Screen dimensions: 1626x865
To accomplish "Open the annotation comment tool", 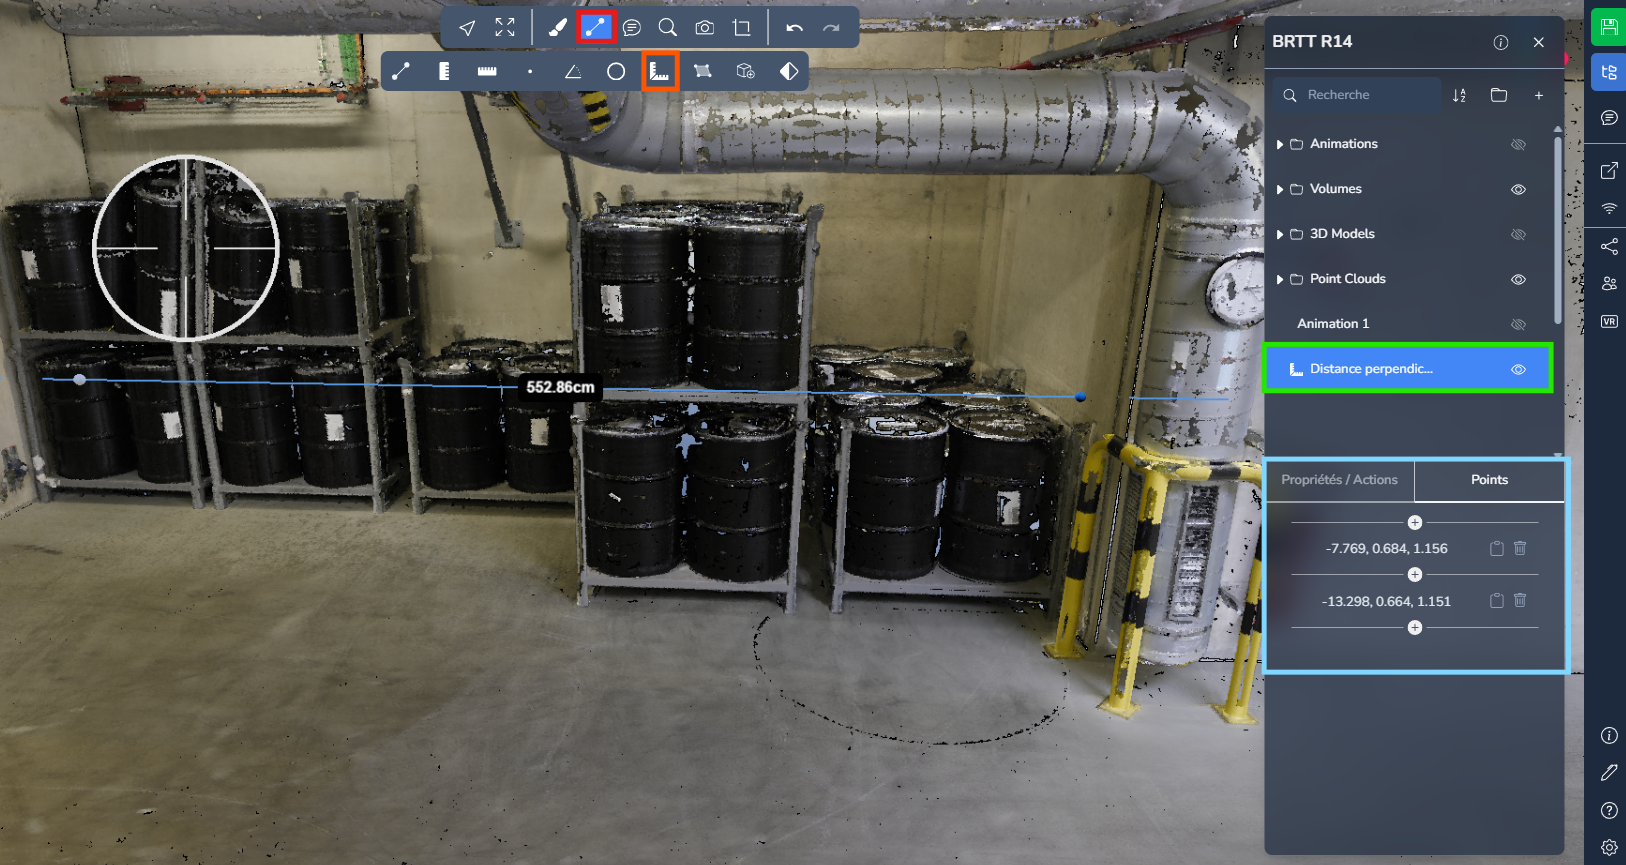I will point(632,28).
